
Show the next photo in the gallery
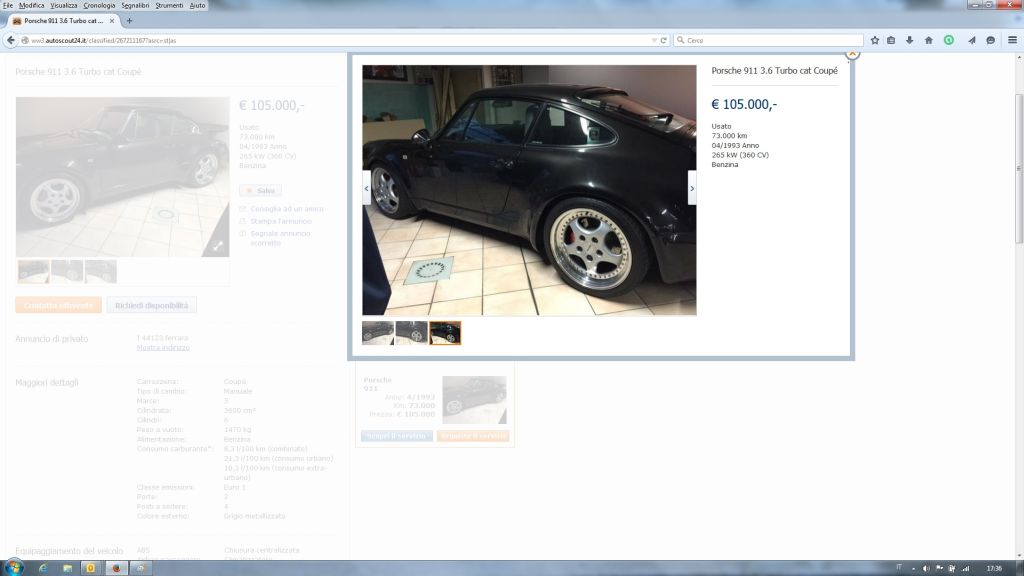coord(692,188)
